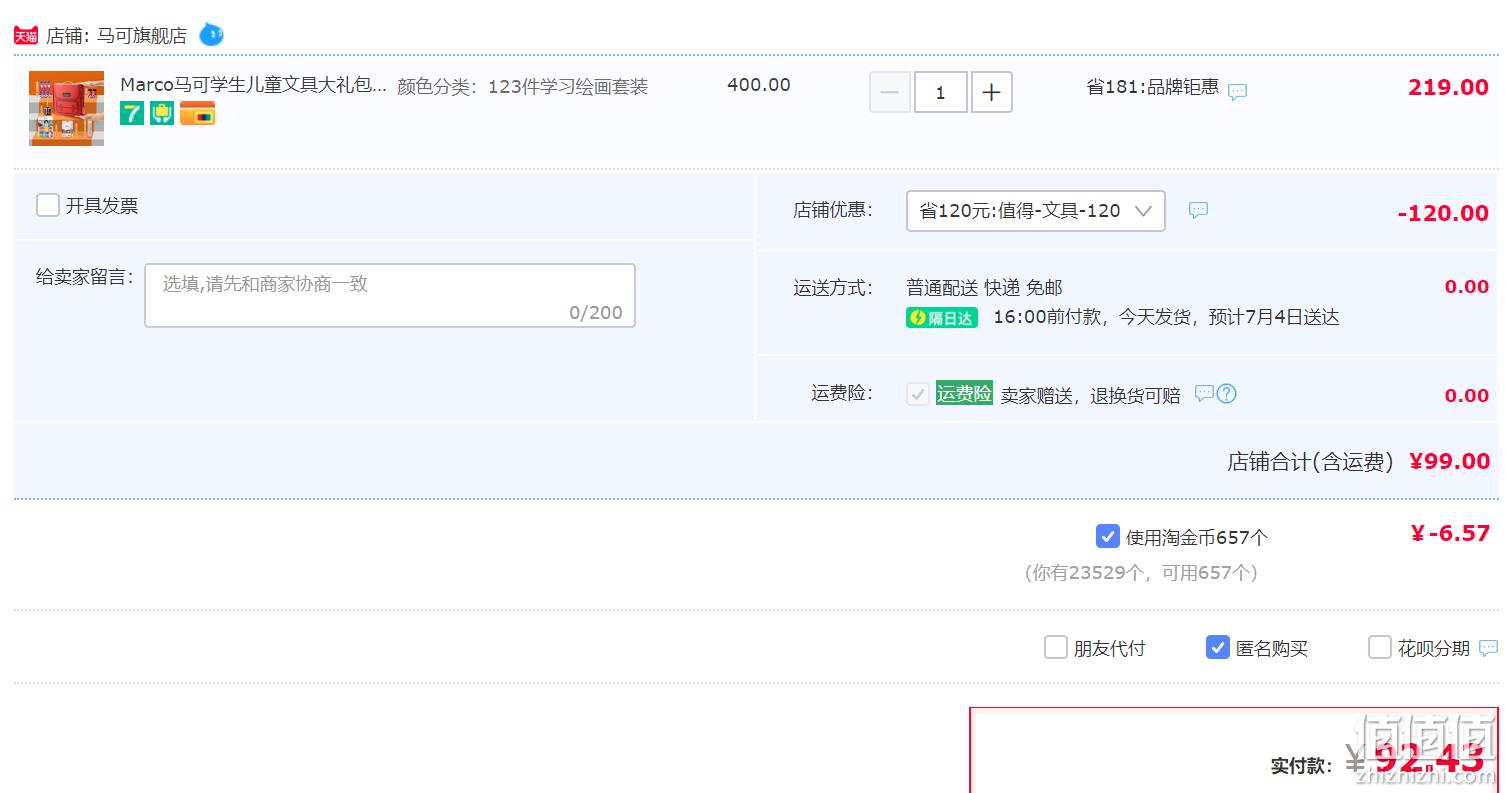The width and height of the screenshot is (1505, 793).
Task: Enable the 朋友代付 checkbox
Action: click(1056, 647)
